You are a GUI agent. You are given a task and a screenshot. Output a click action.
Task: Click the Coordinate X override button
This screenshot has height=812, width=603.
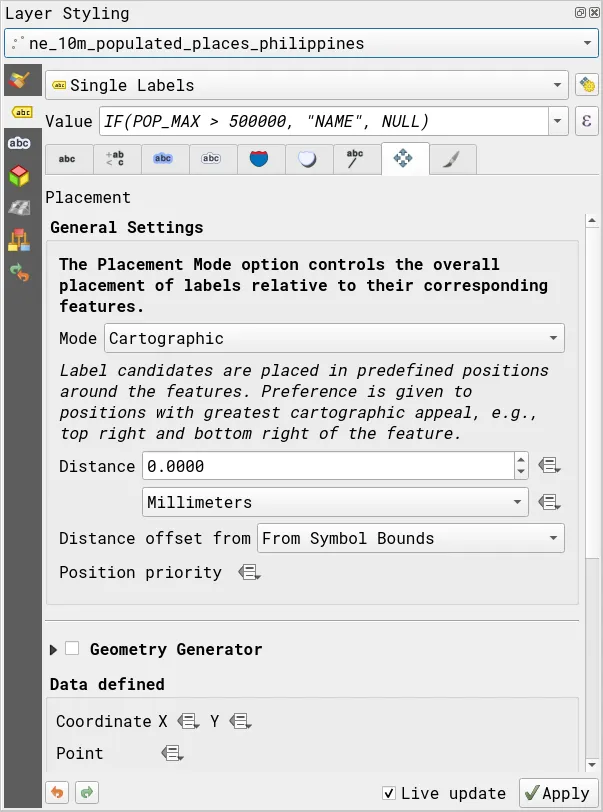coord(186,721)
